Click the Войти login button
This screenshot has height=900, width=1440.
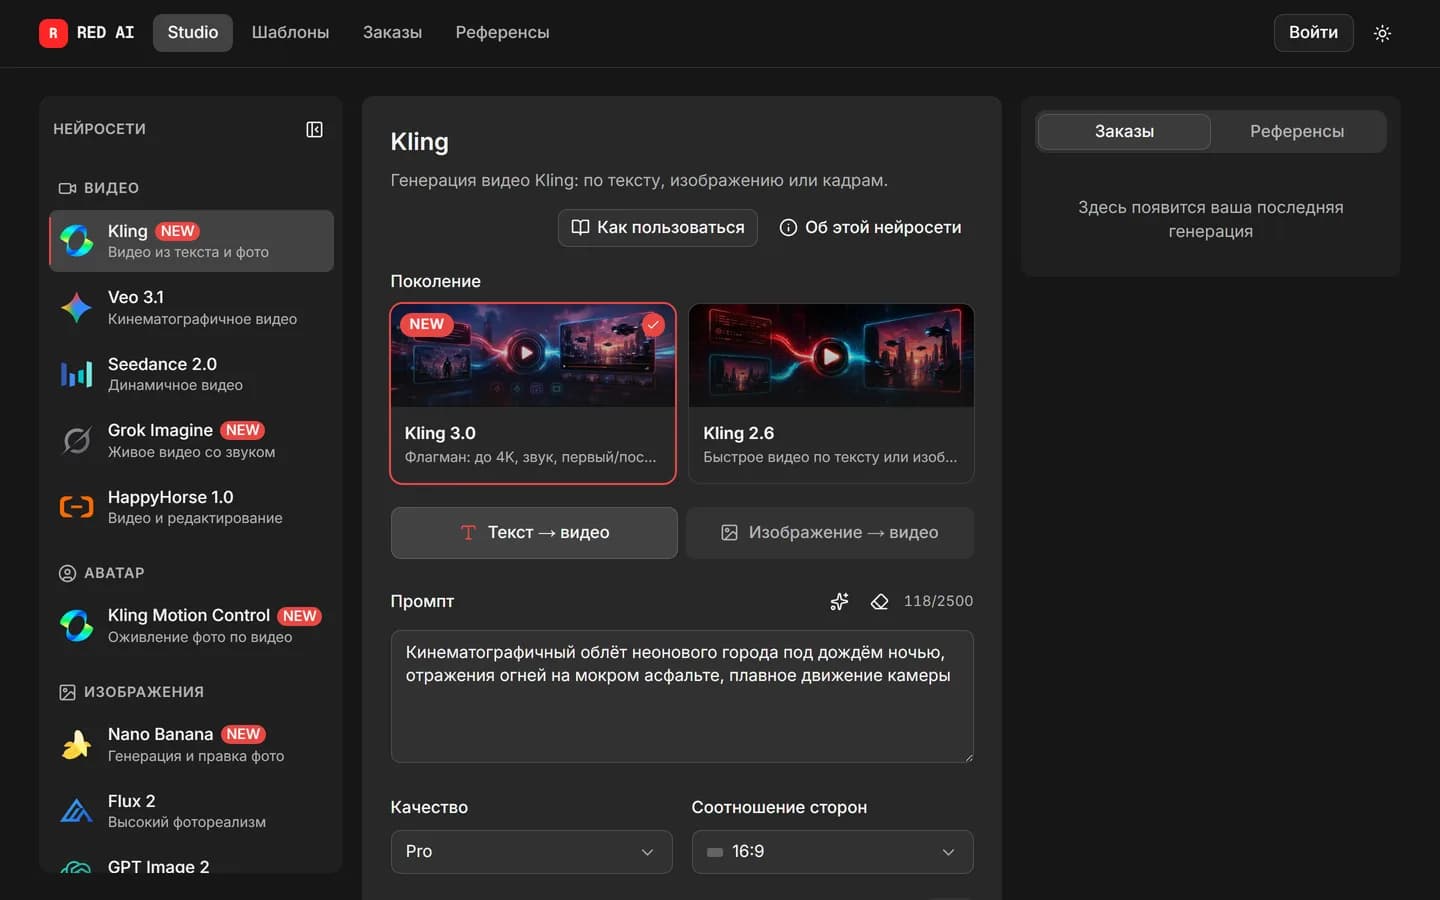[x=1313, y=33]
